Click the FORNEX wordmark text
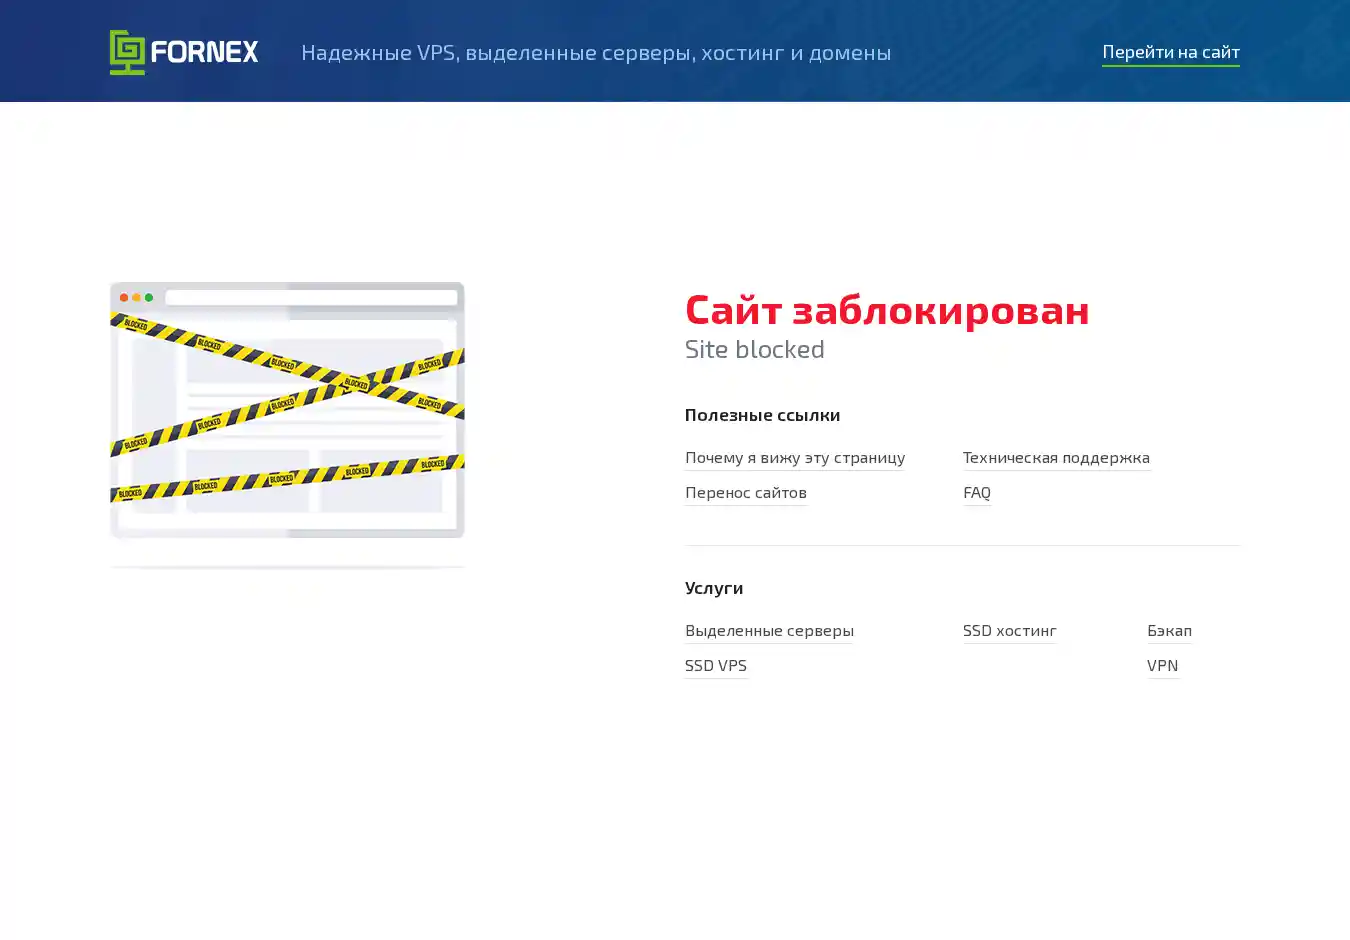Screen dimensions: 1350x940 [204, 52]
